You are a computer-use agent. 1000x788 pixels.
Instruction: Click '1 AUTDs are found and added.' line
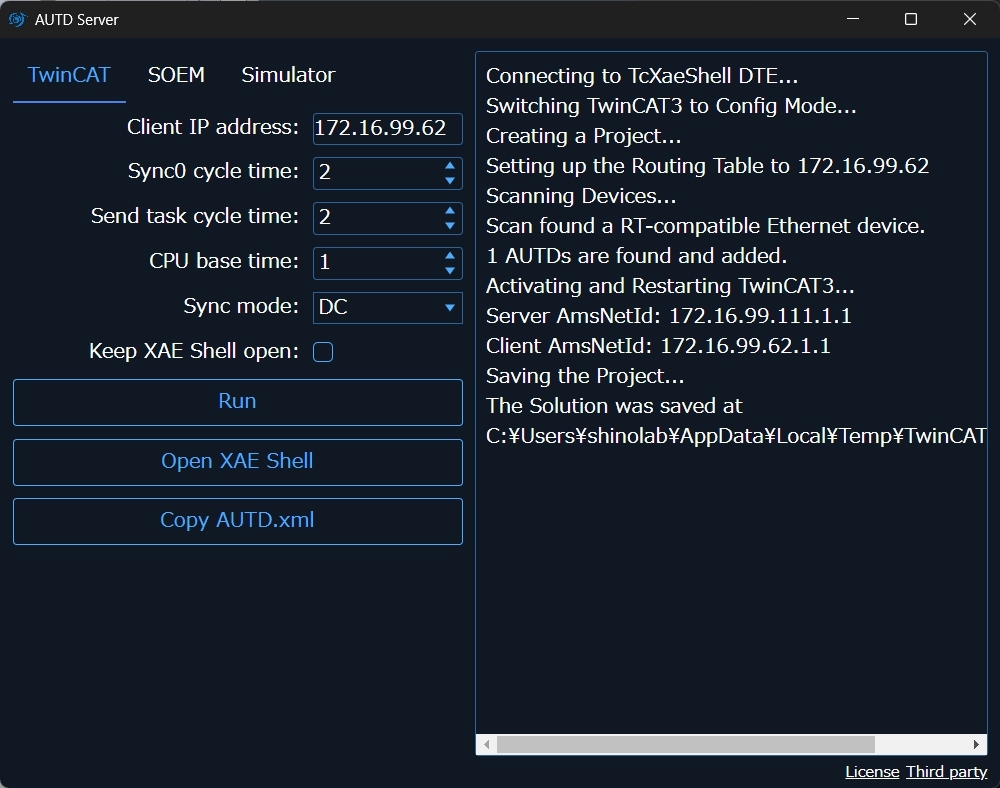click(x=636, y=256)
